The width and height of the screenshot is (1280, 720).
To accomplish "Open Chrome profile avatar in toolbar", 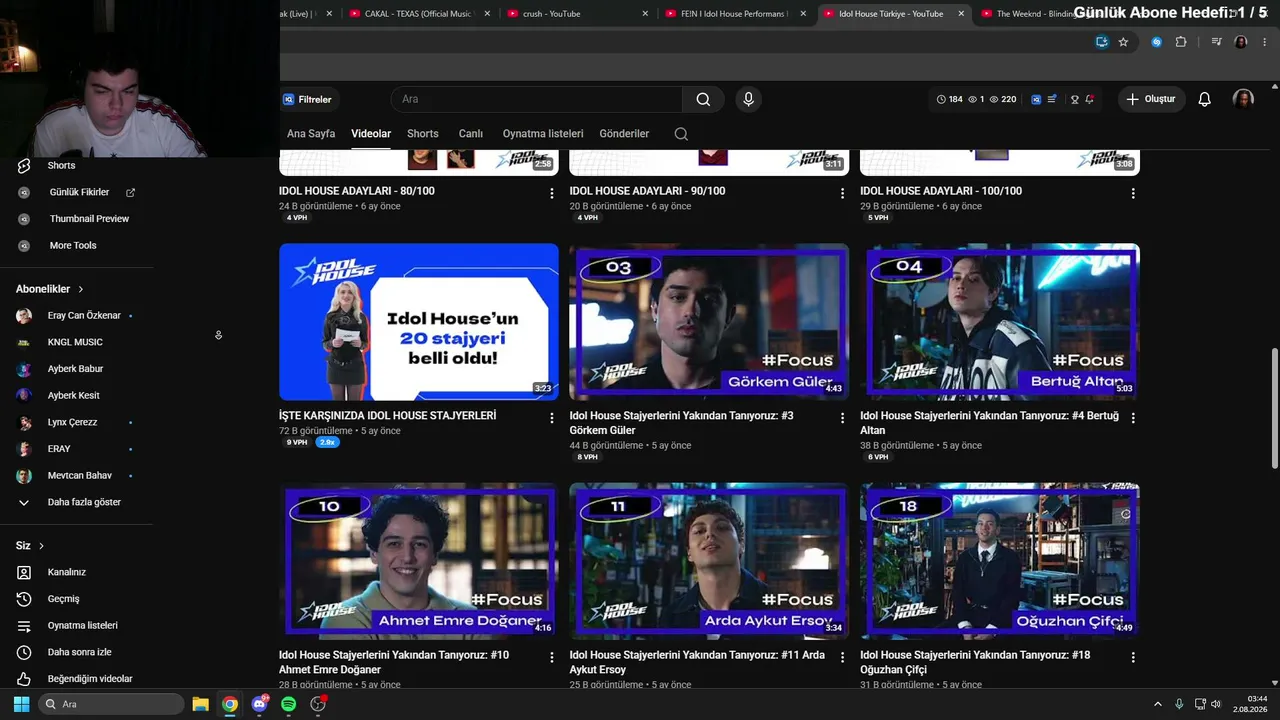I will coord(1241,42).
